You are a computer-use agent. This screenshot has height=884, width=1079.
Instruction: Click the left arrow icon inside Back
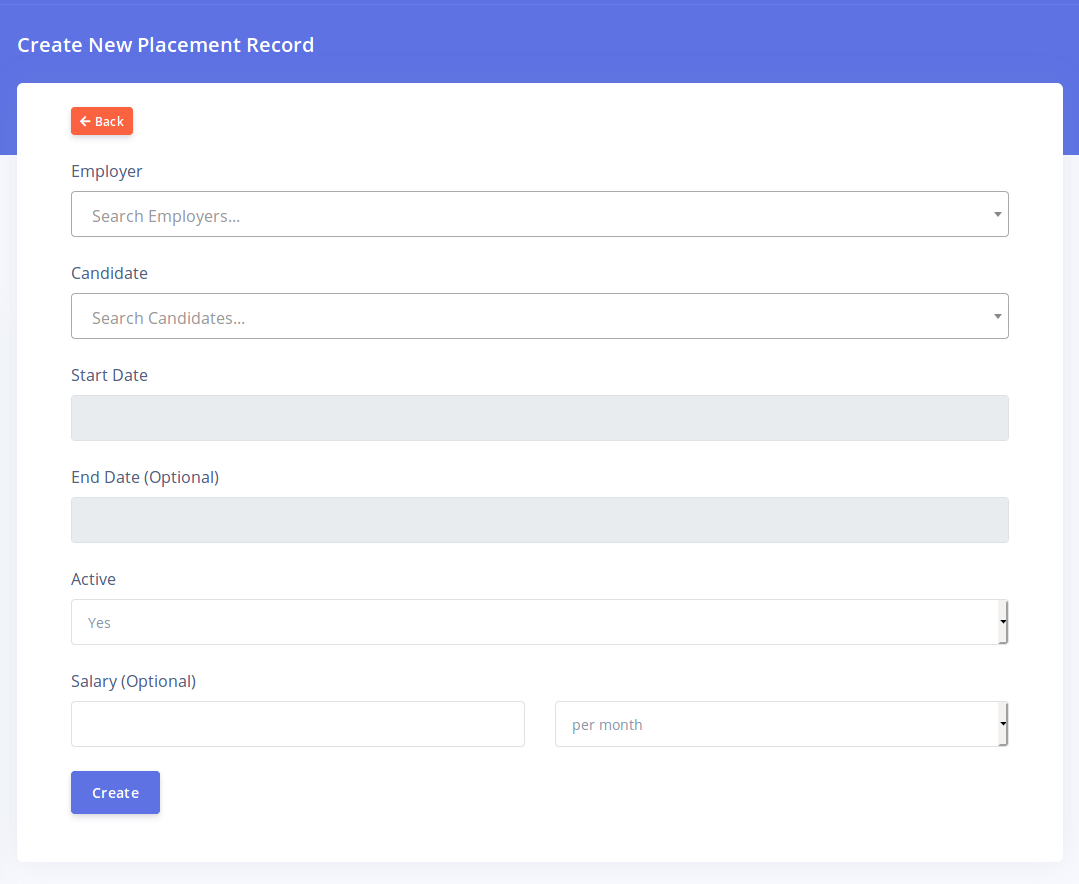click(85, 121)
